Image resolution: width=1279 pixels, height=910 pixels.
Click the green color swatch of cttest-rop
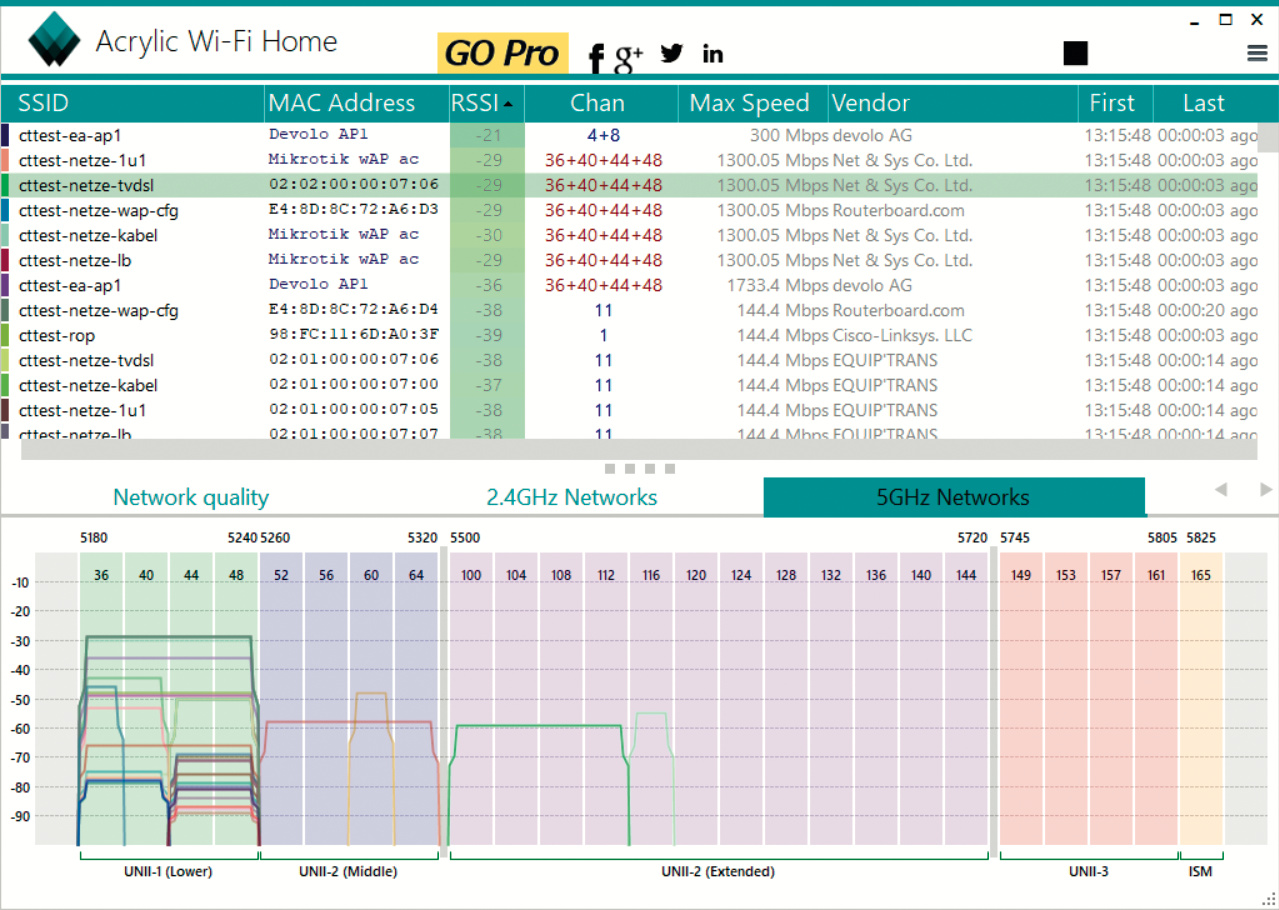point(6,335)
